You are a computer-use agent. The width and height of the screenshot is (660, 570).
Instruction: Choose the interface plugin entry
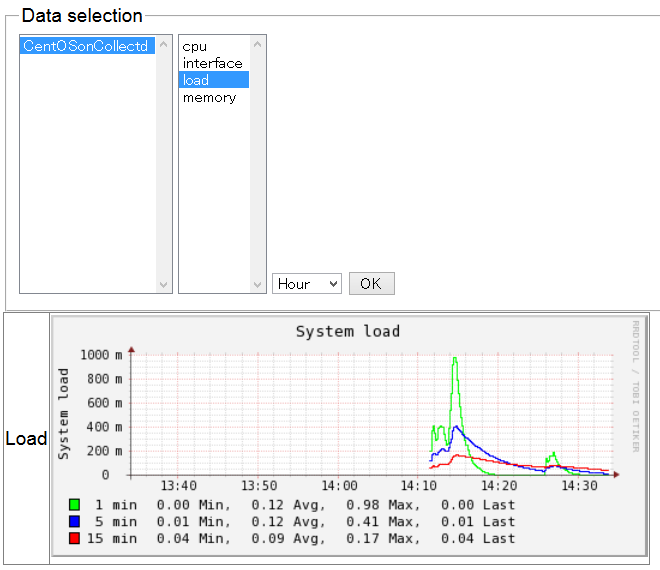pyautogui.click(x=214, y=63)
